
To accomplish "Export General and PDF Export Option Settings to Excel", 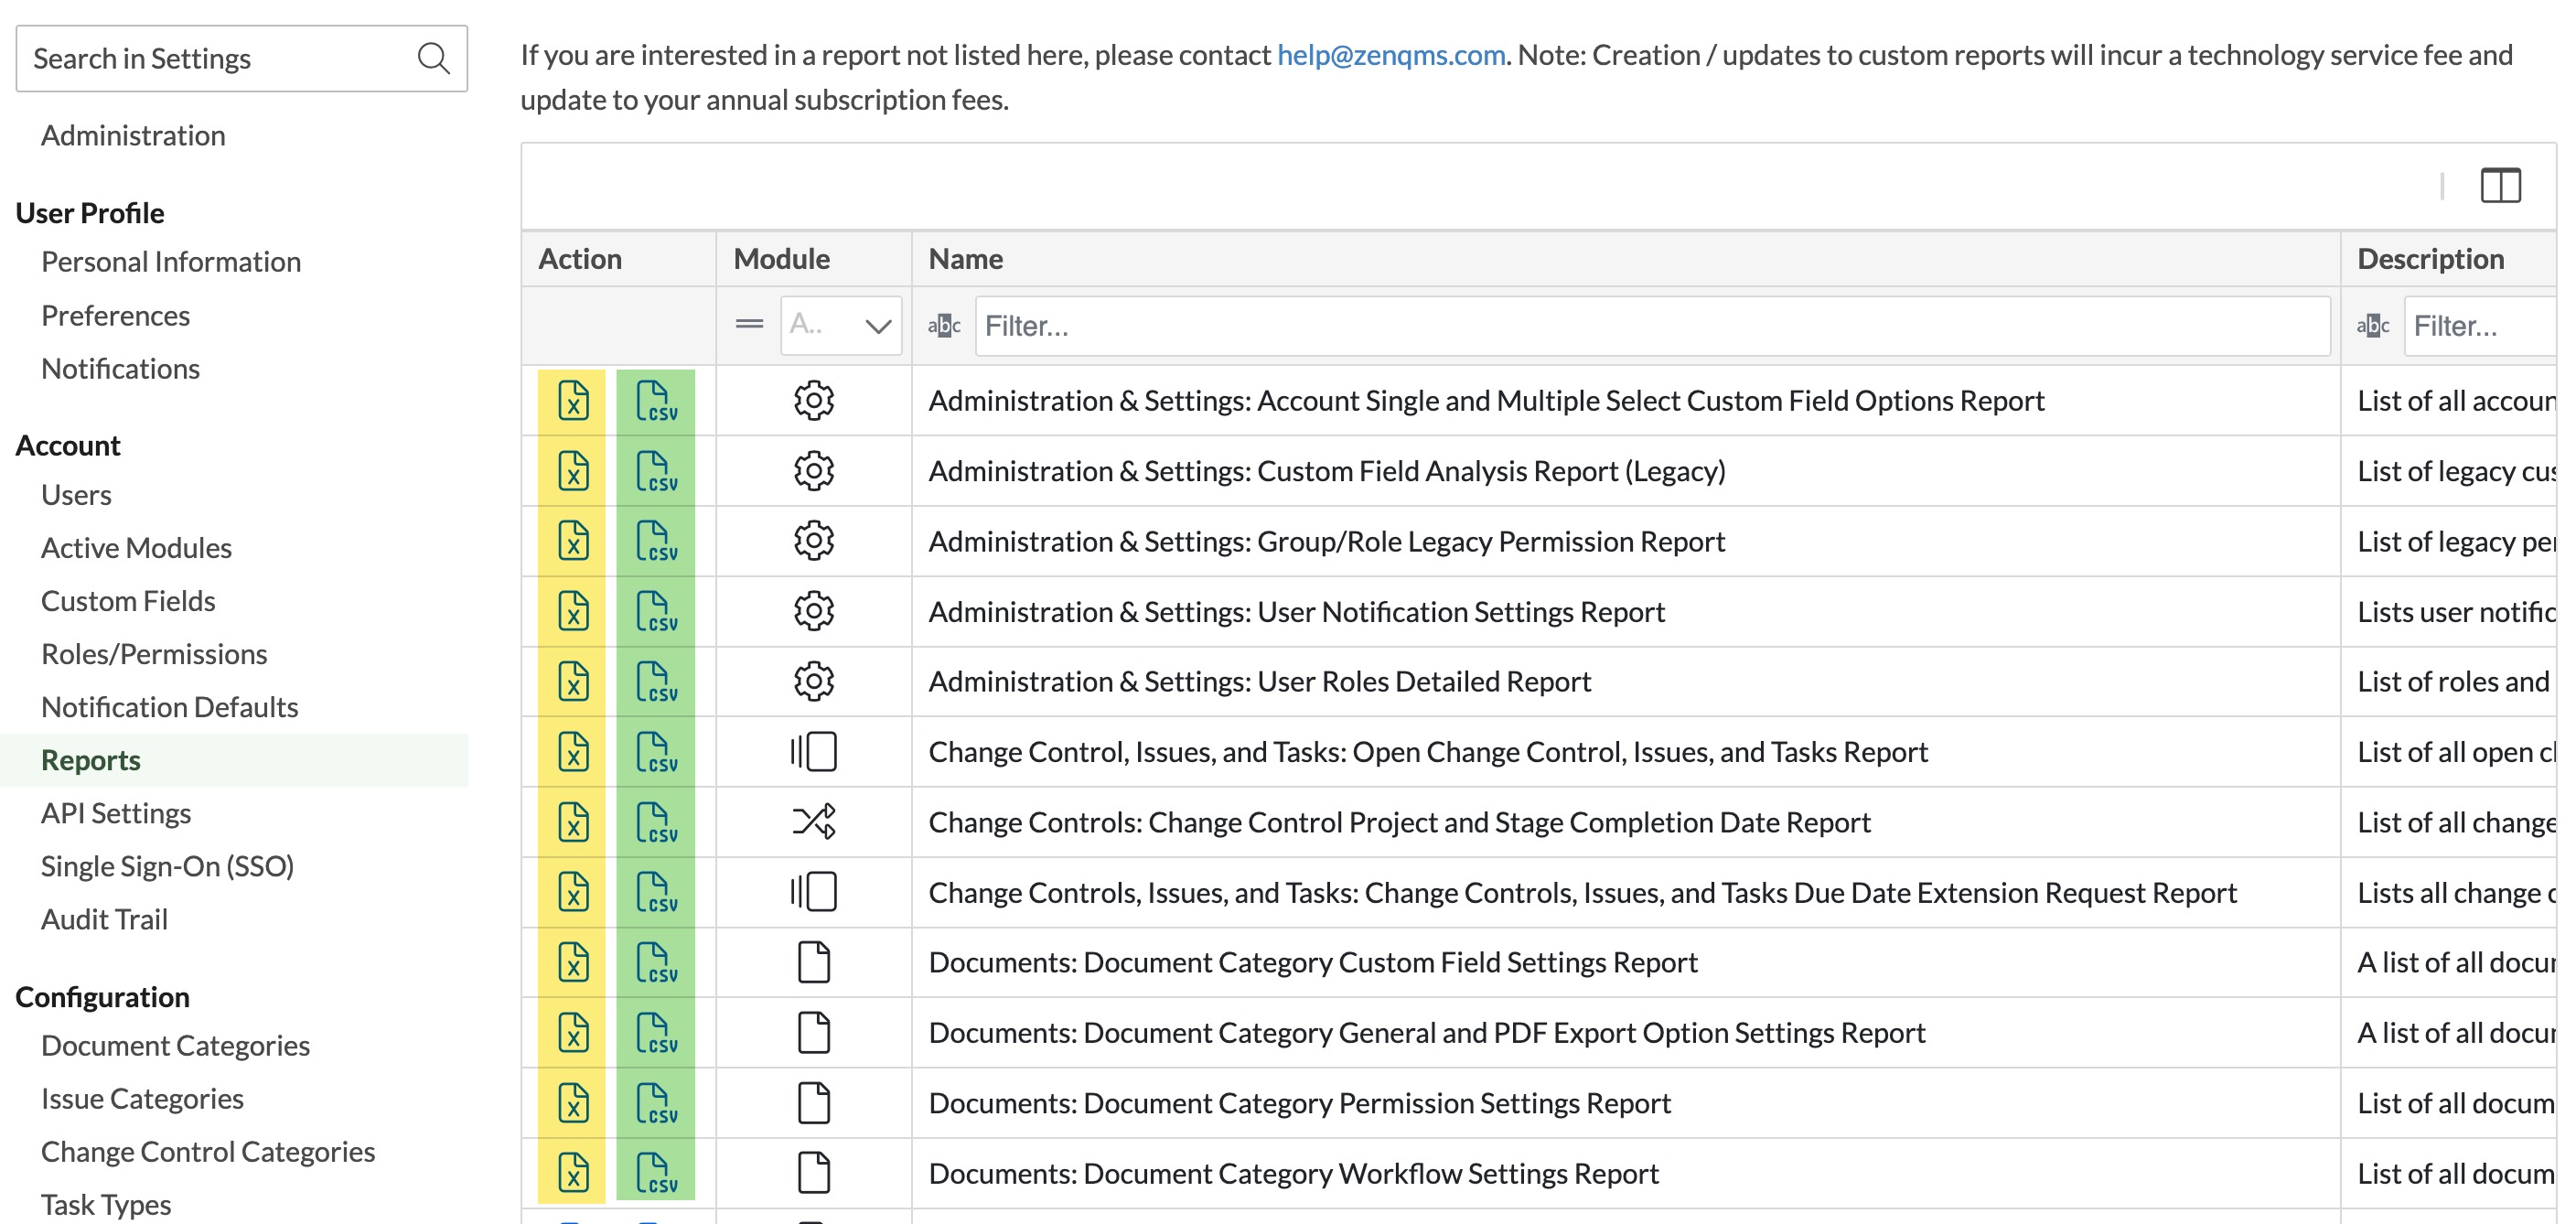I will (572, 1033).
